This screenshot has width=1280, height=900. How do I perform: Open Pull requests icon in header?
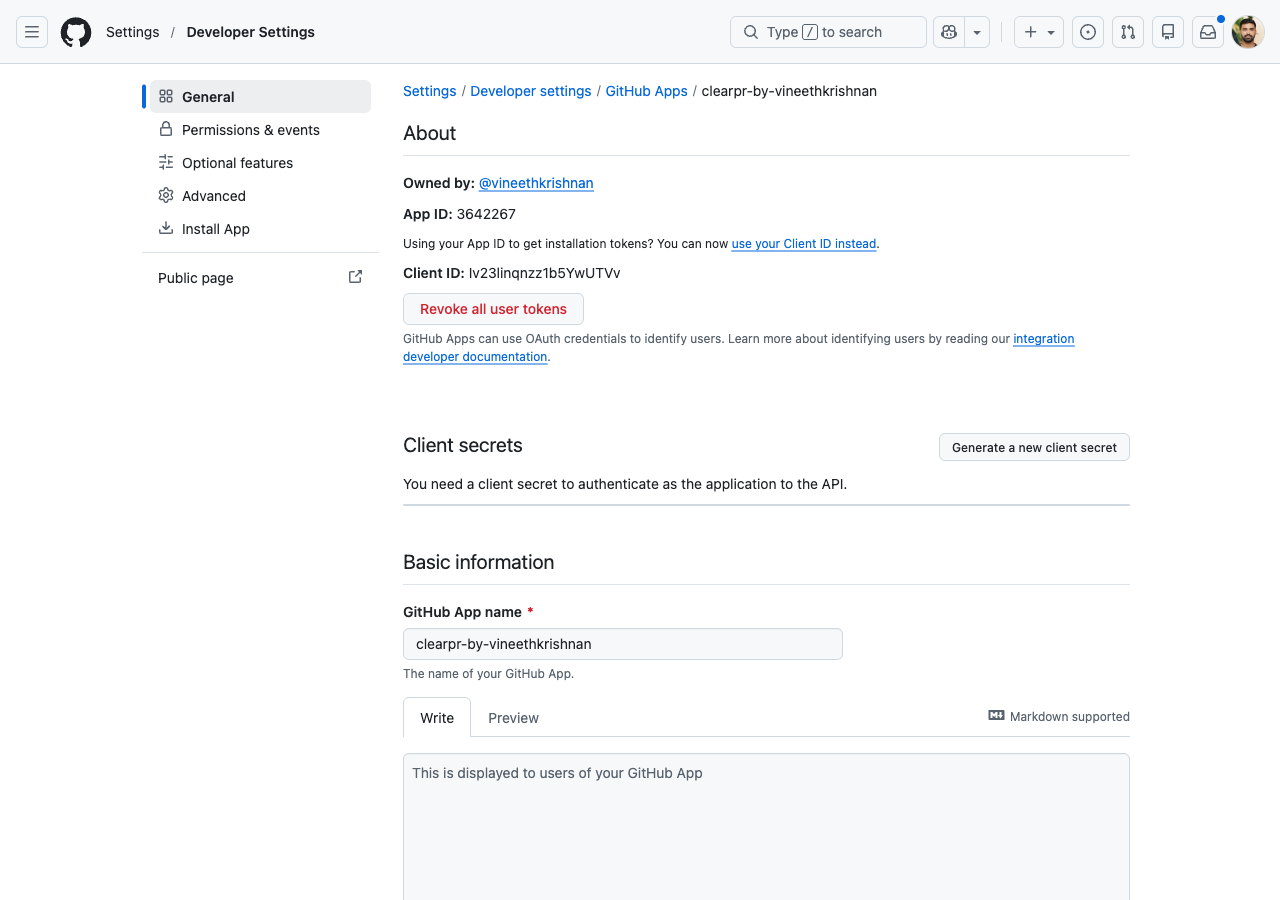click(x=1128, y=32)
